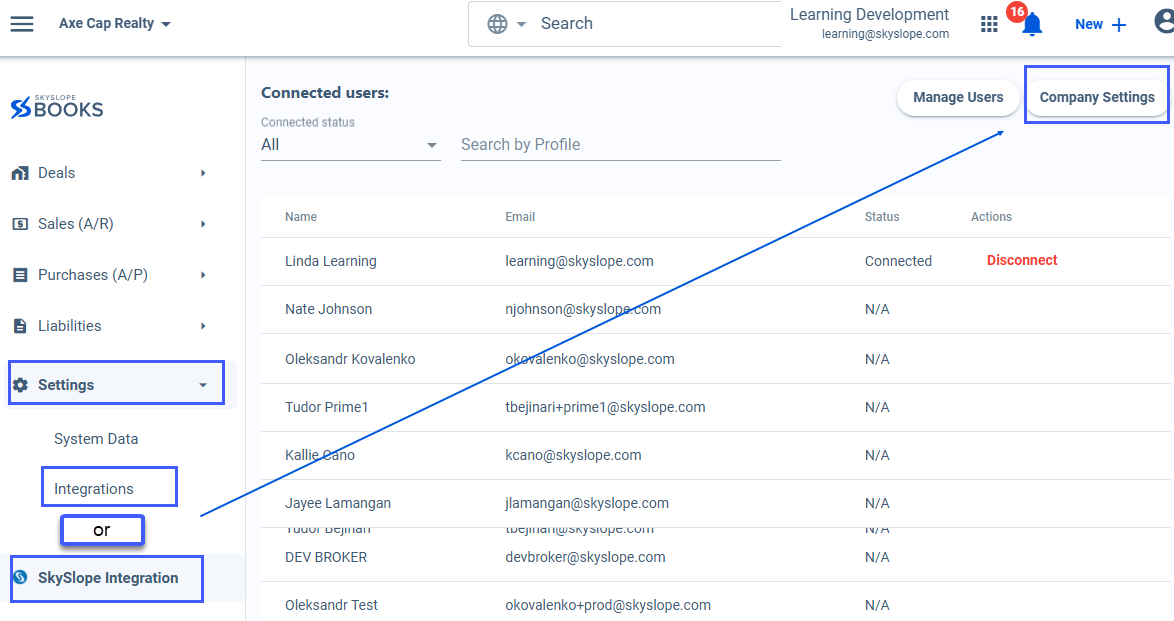This screenshot has width=1174, height=621.
Task: Click the Search by Profile field
Action: click(621, 145)
